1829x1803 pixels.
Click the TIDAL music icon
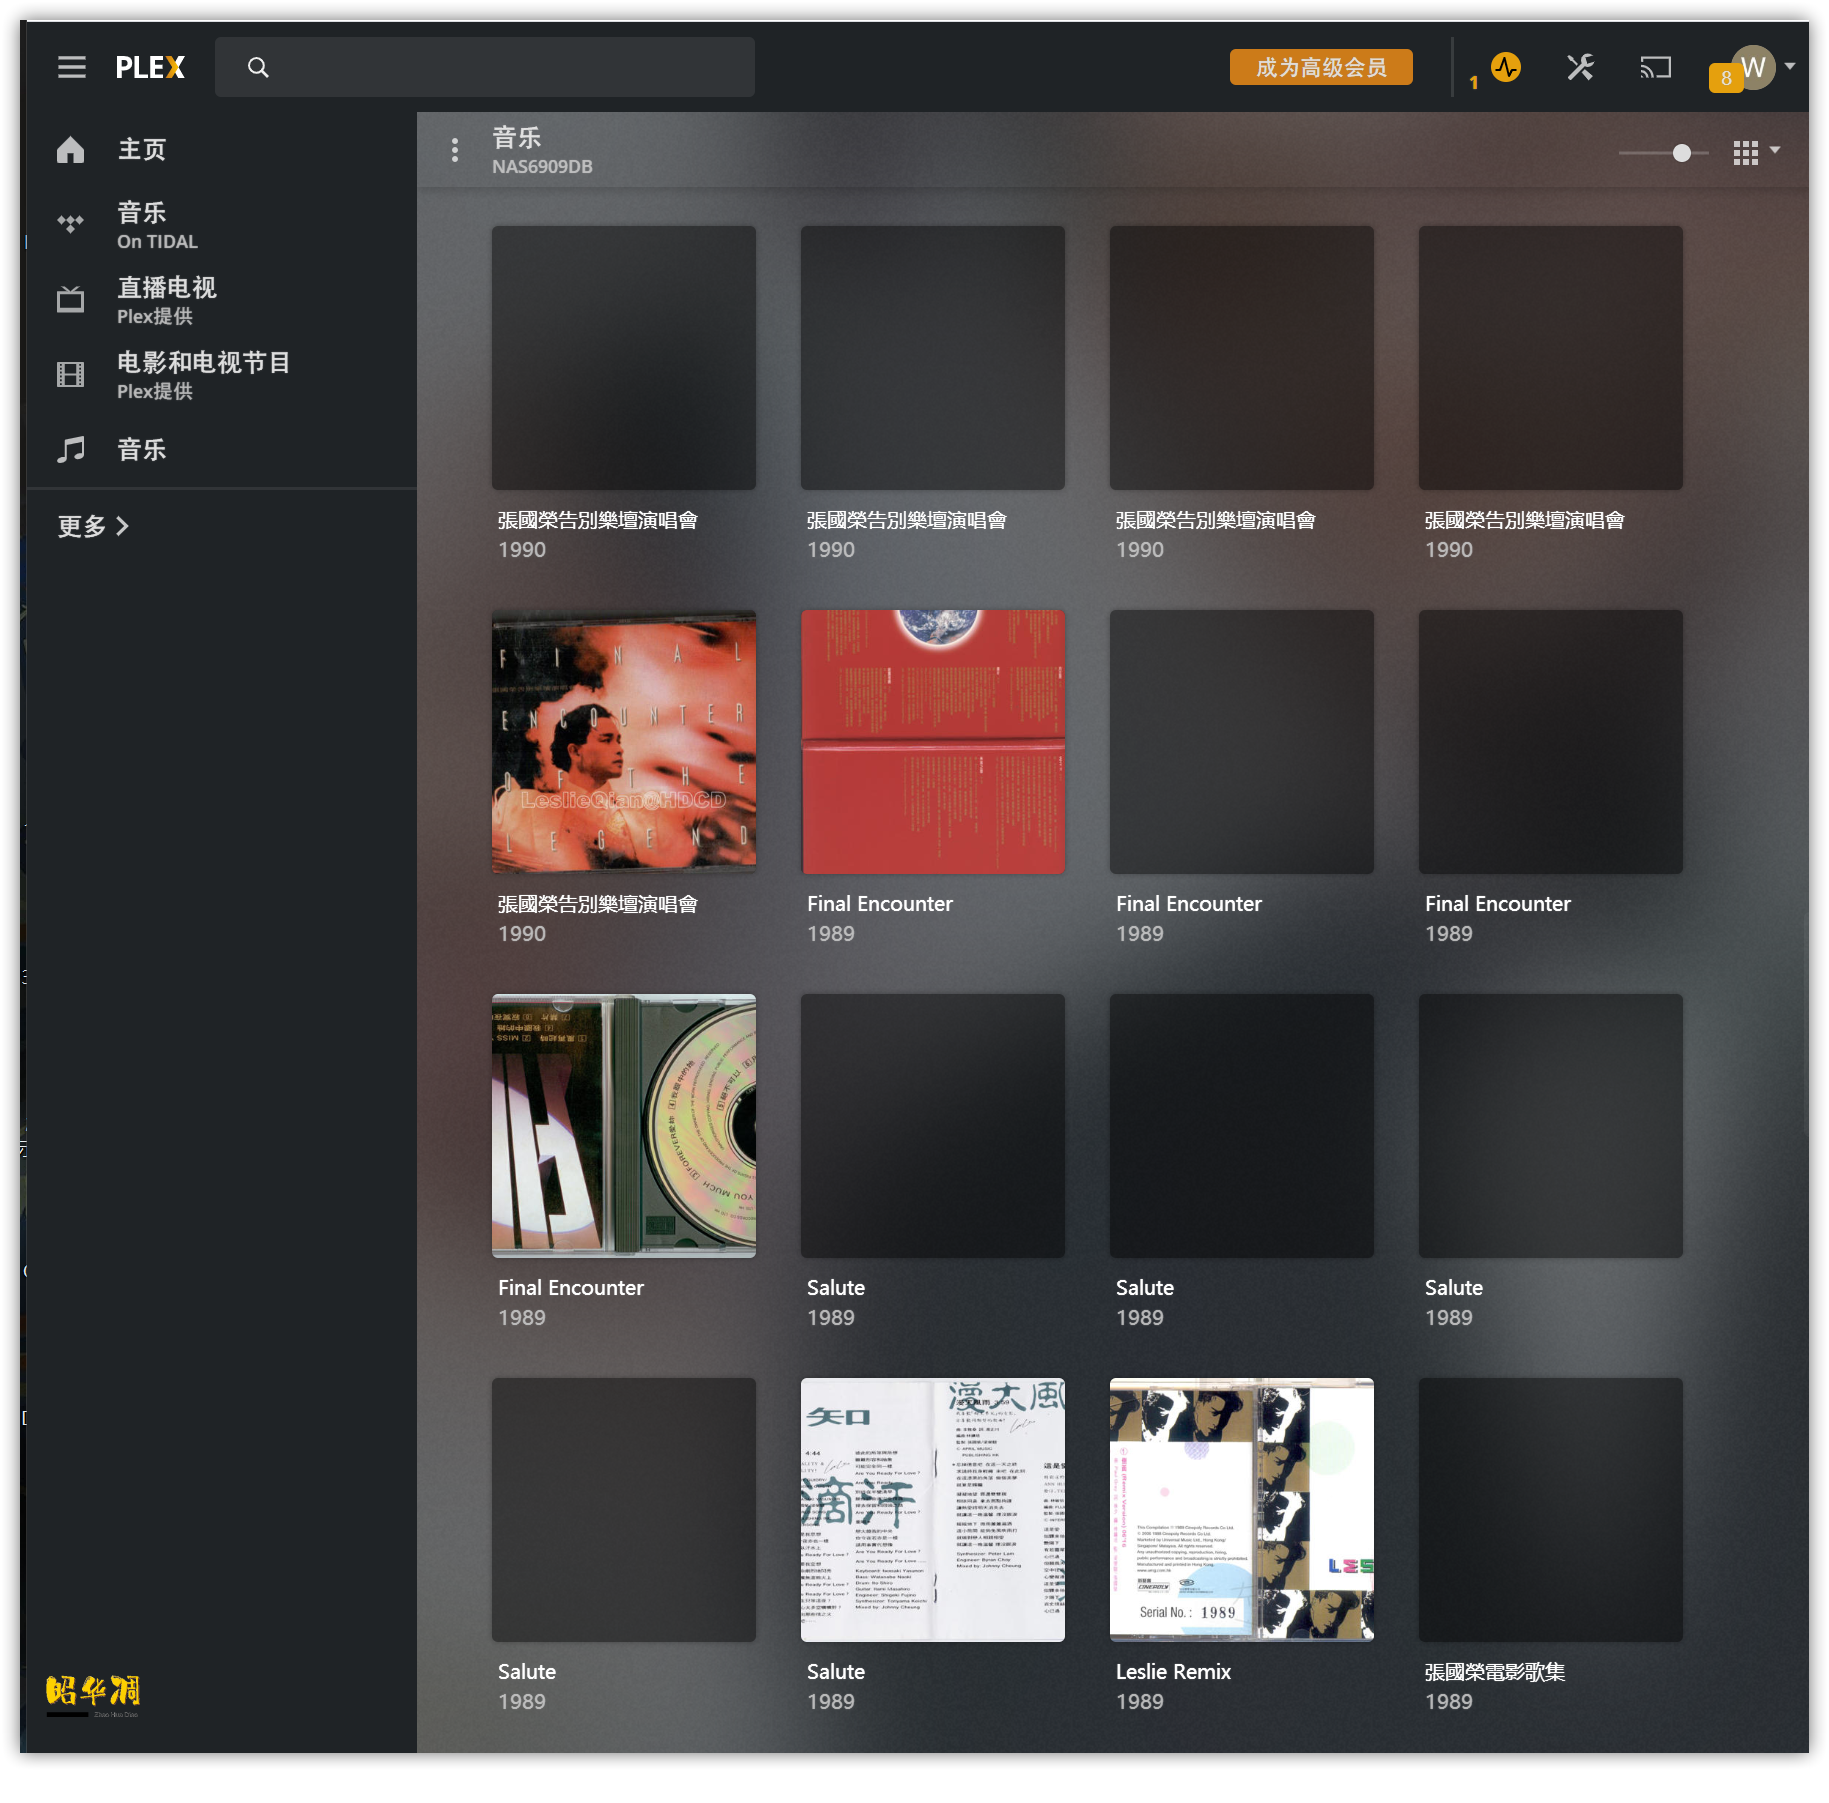pos(70,224)
